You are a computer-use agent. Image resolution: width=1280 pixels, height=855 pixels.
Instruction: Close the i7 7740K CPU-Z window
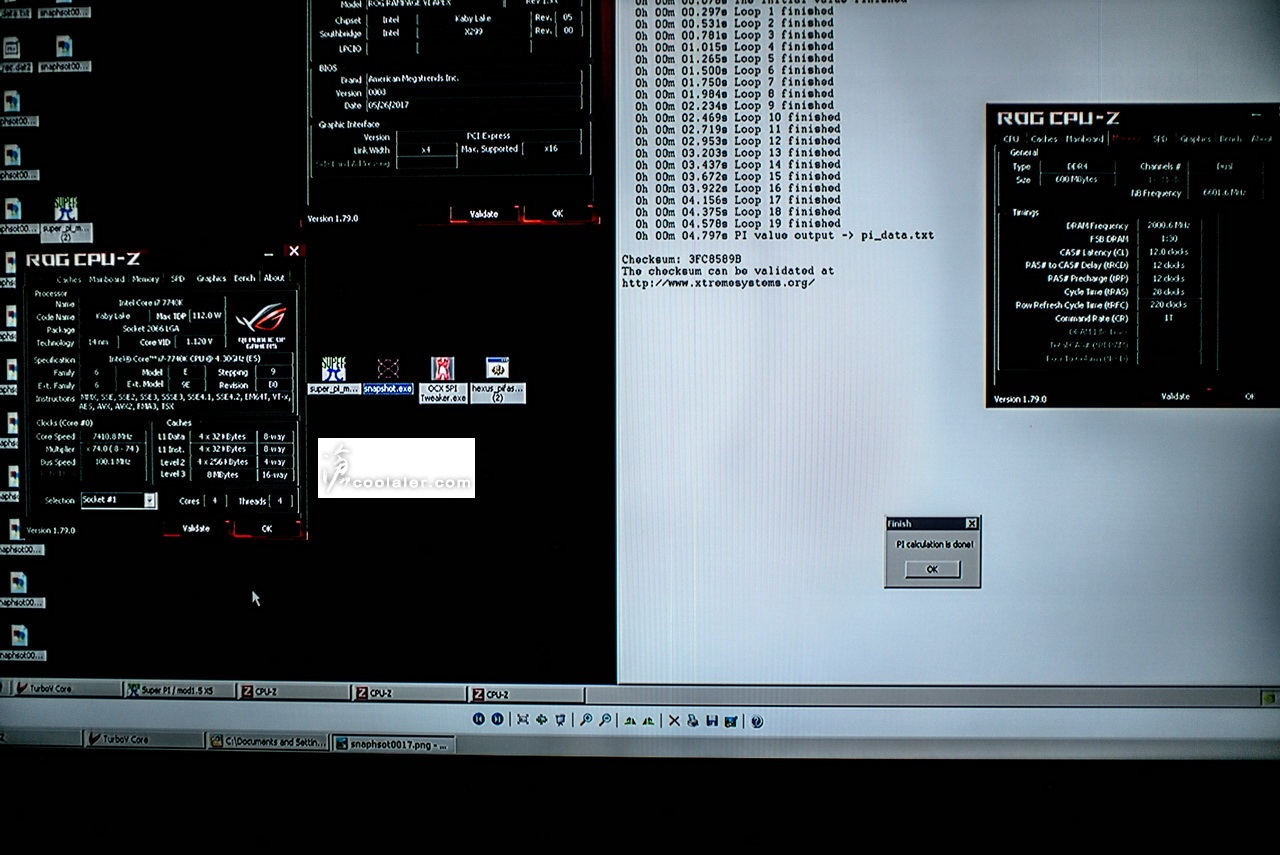[293, 252]
